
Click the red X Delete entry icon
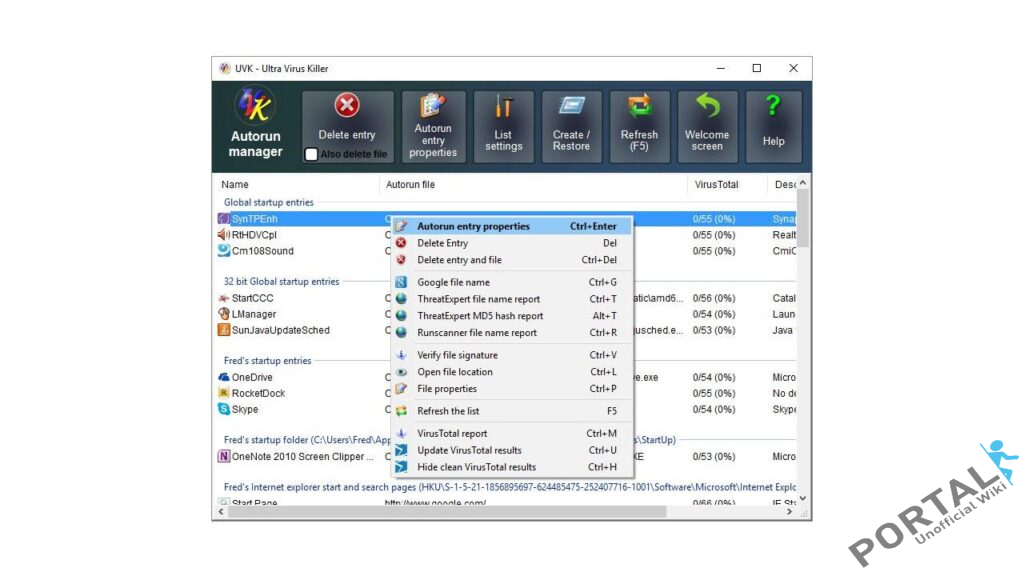pyautogui.click(x=347, y=105)
